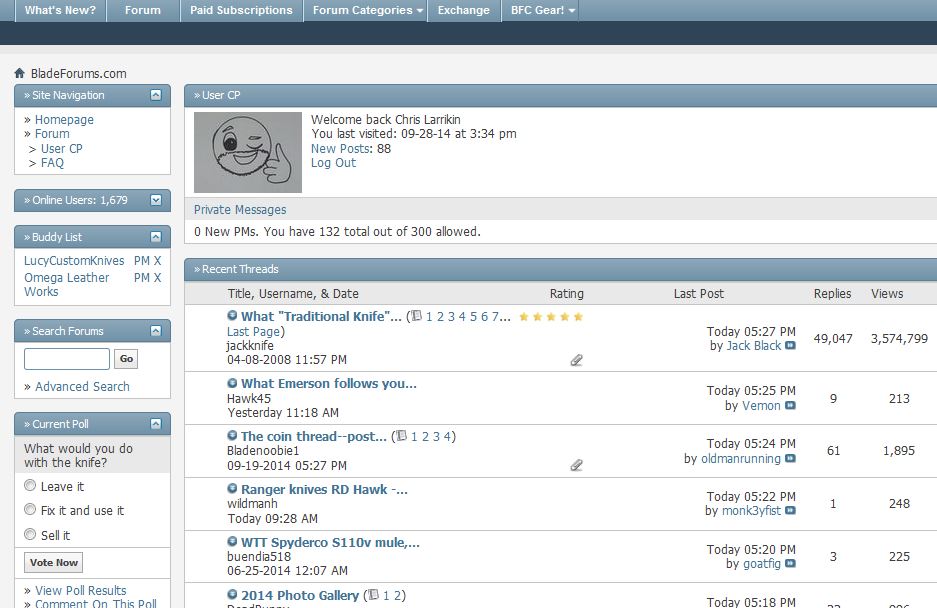Go to last post by Vemon icon
Screen dimensions: 937x608
(791, 406)
